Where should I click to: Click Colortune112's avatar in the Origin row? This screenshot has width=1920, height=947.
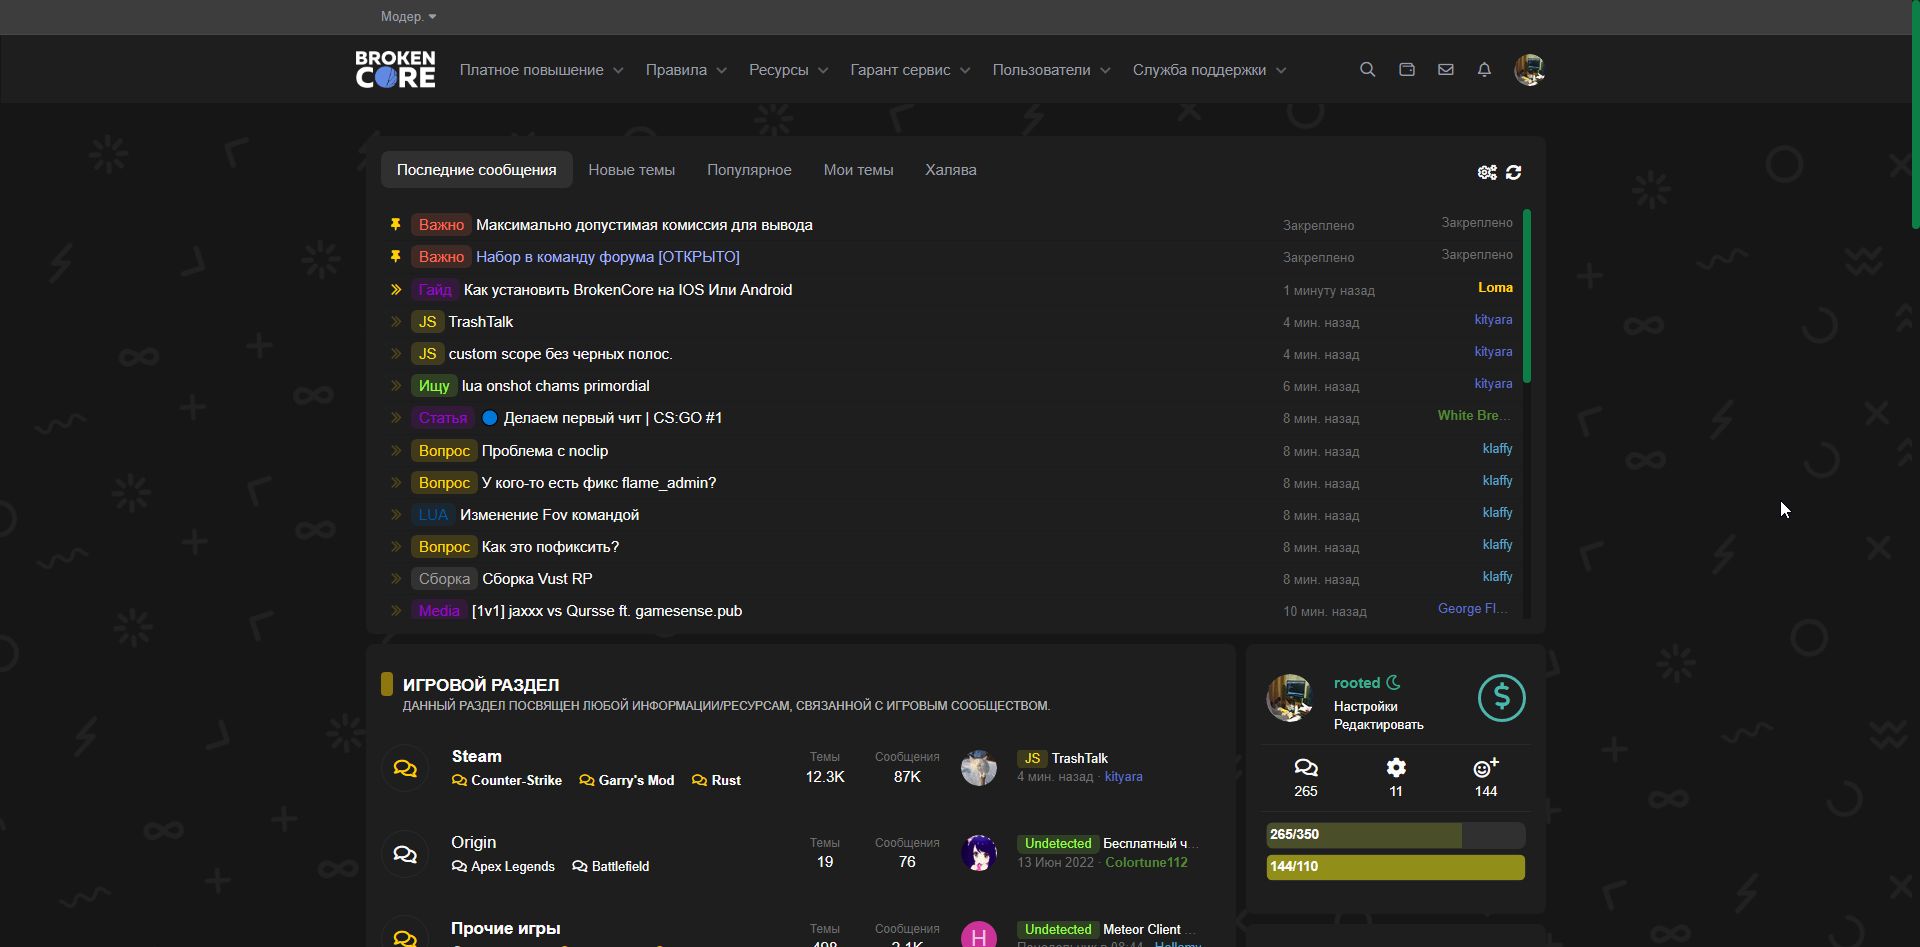pos(979,853)
